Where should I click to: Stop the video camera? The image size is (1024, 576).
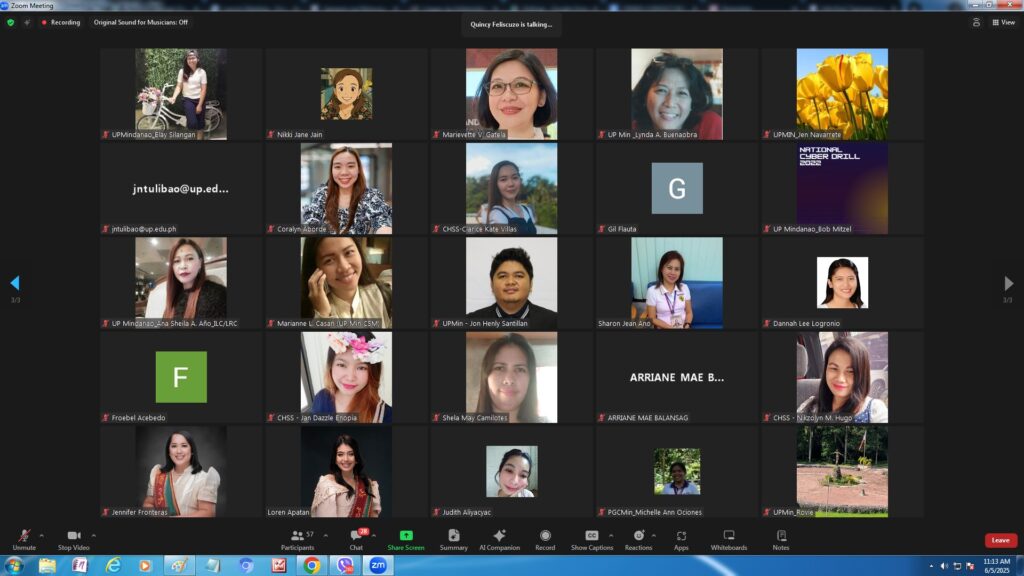click(73, 539)
